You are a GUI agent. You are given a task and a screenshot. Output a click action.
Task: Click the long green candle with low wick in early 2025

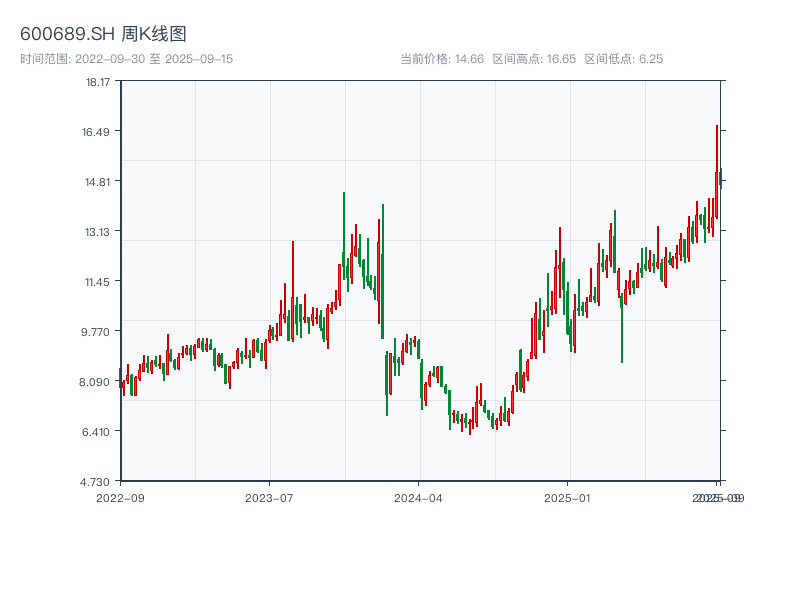tap(622, 330)
